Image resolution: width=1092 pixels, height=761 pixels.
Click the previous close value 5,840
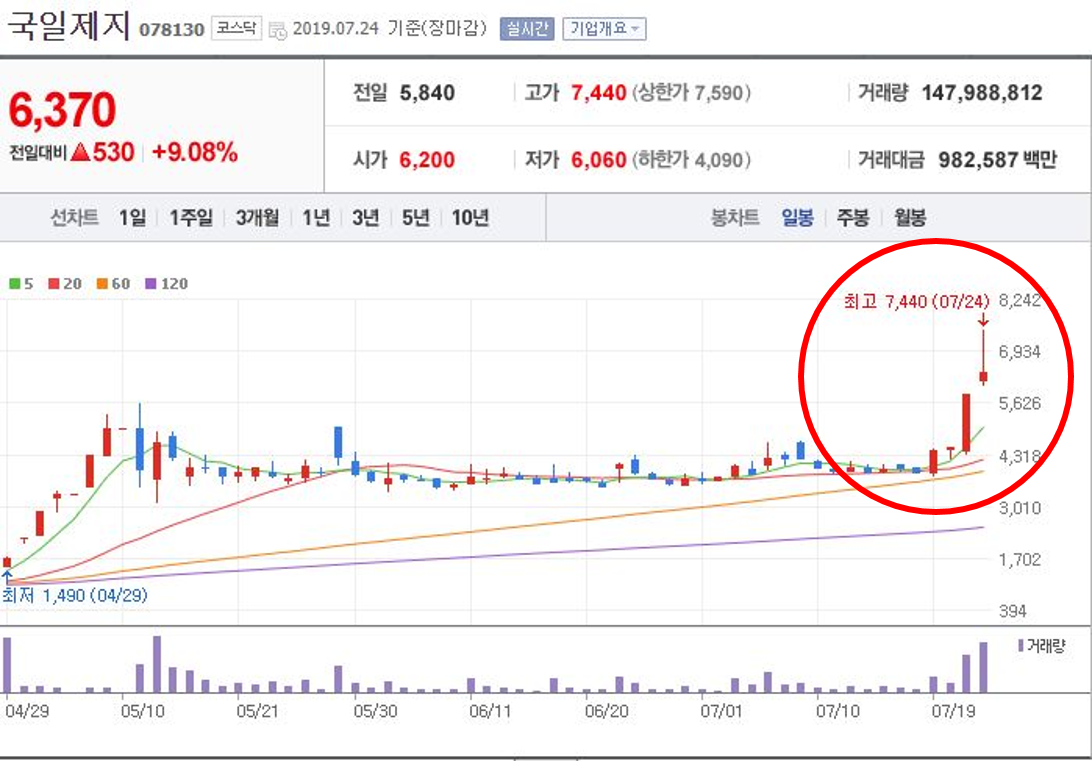click(427, 93)
